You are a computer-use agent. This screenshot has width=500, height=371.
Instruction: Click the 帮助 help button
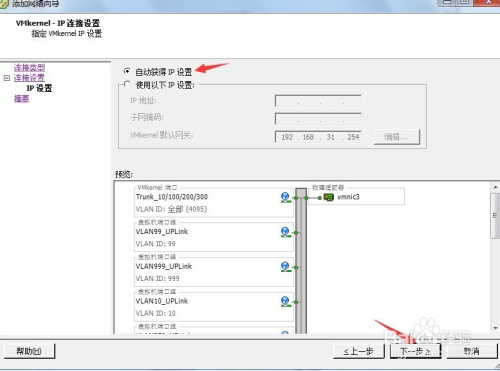(29, 351)
